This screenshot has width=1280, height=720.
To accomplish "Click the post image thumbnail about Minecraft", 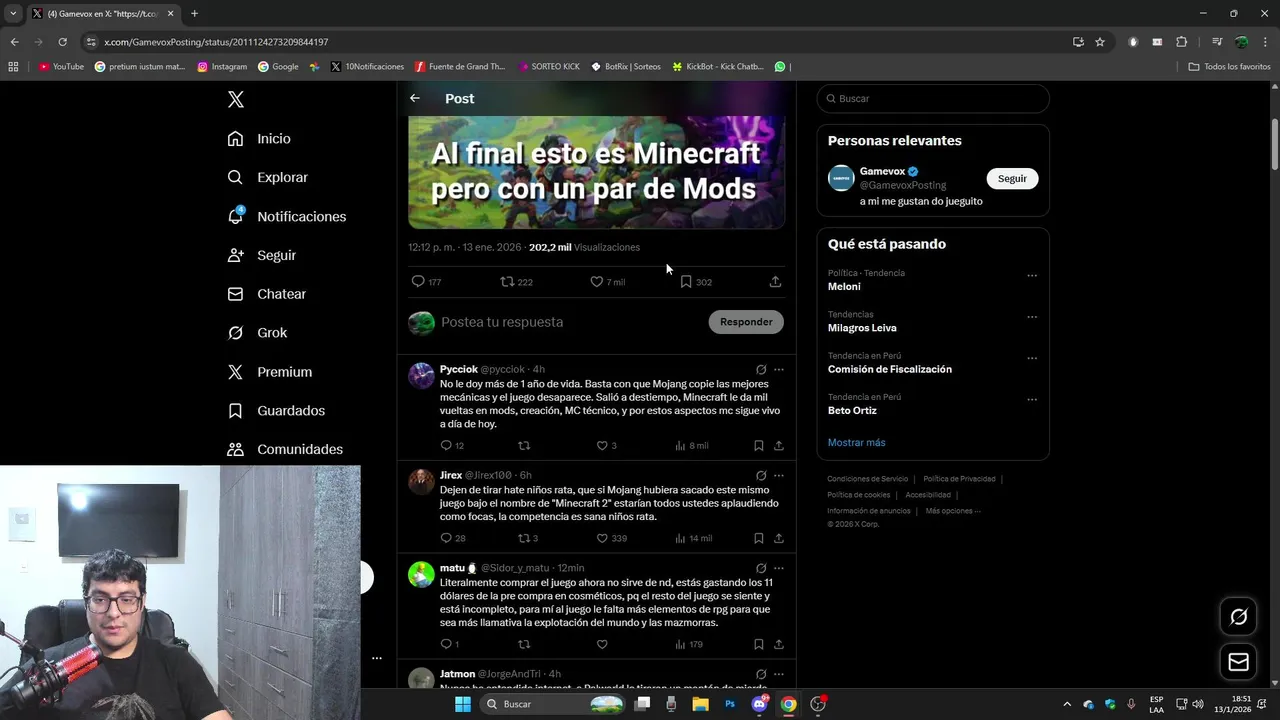I will (x=596, y=172).
